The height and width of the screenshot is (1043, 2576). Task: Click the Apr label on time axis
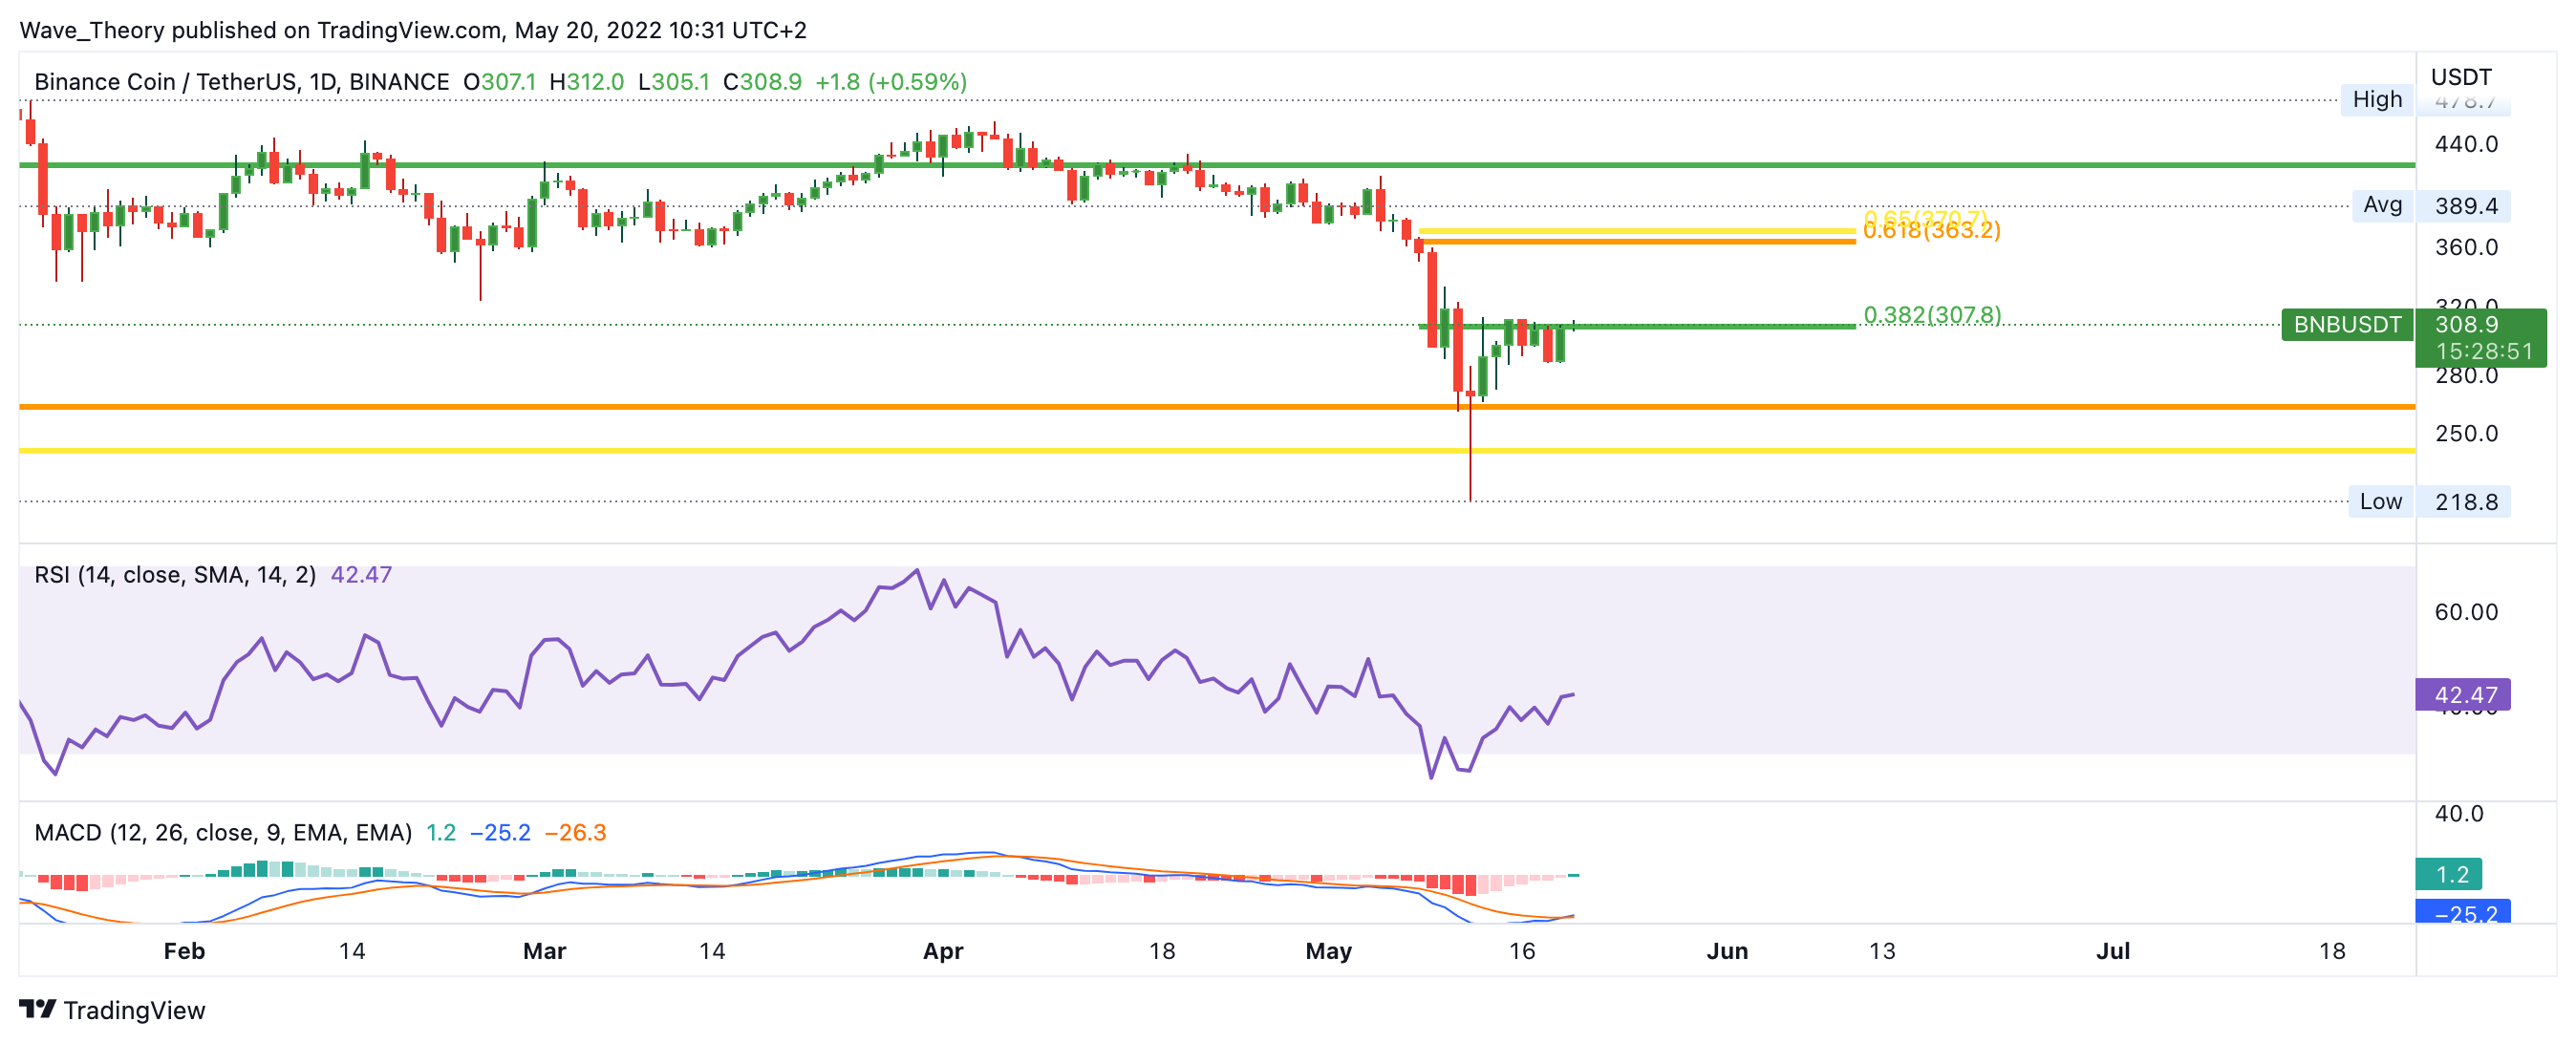coord(942,951)
